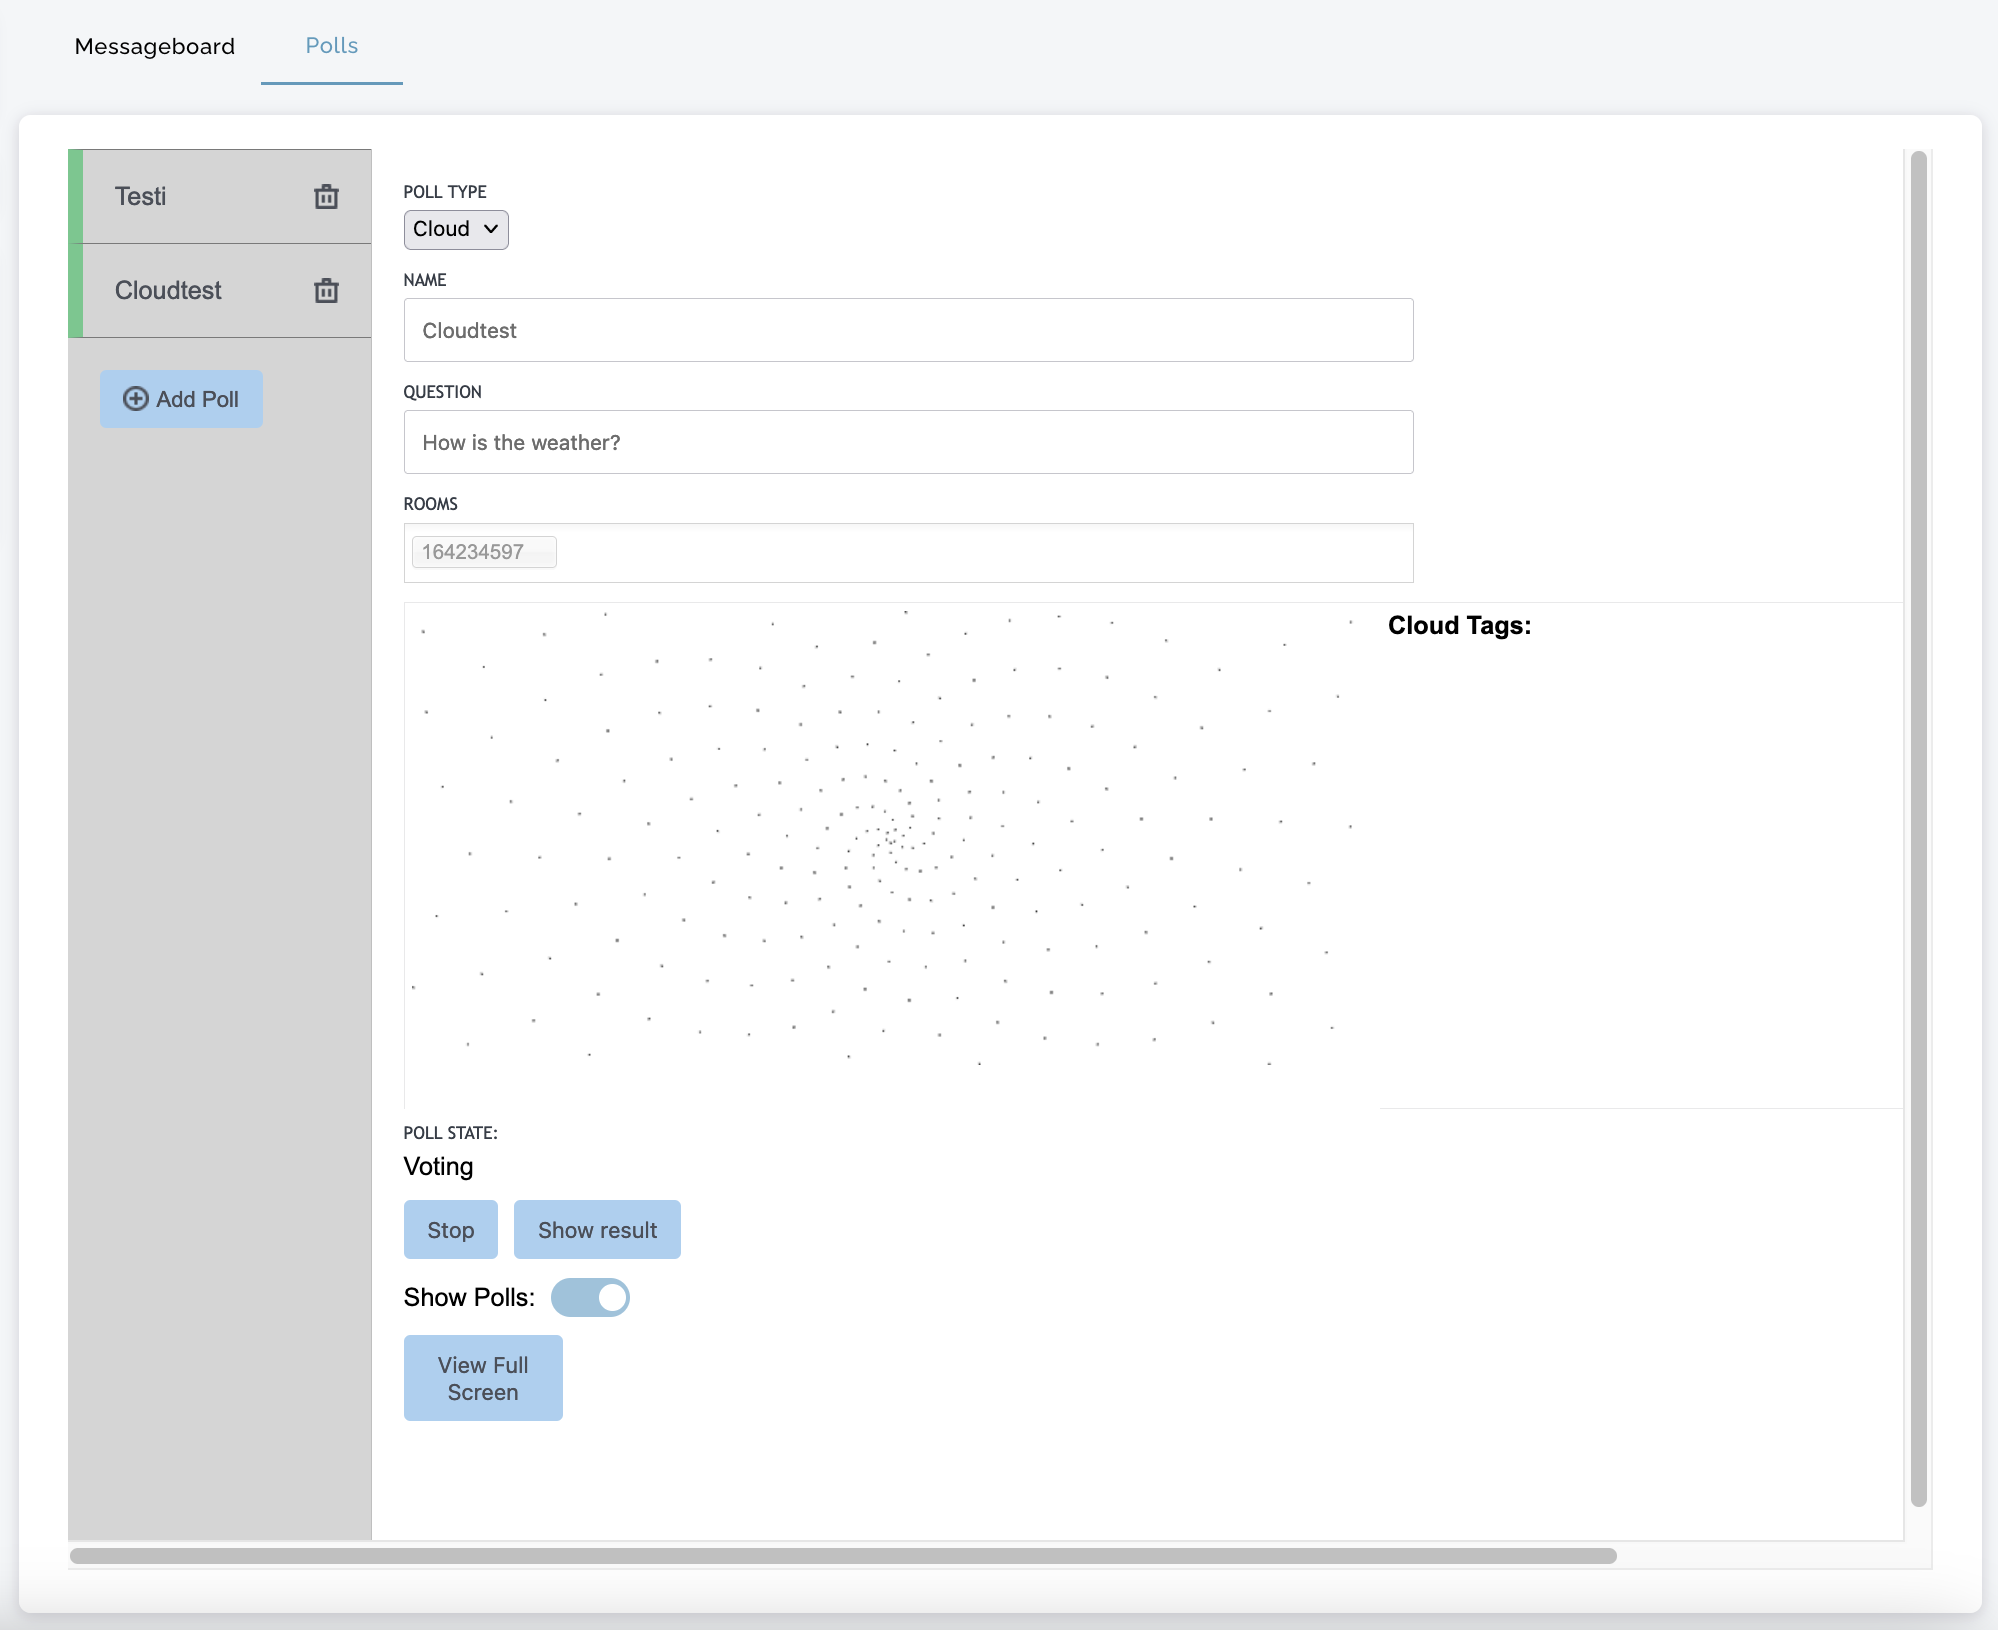This screenshot has height=1630, width=1998.
Task: Open the Poll Type dropdown
Action: [x=456, y=229]
